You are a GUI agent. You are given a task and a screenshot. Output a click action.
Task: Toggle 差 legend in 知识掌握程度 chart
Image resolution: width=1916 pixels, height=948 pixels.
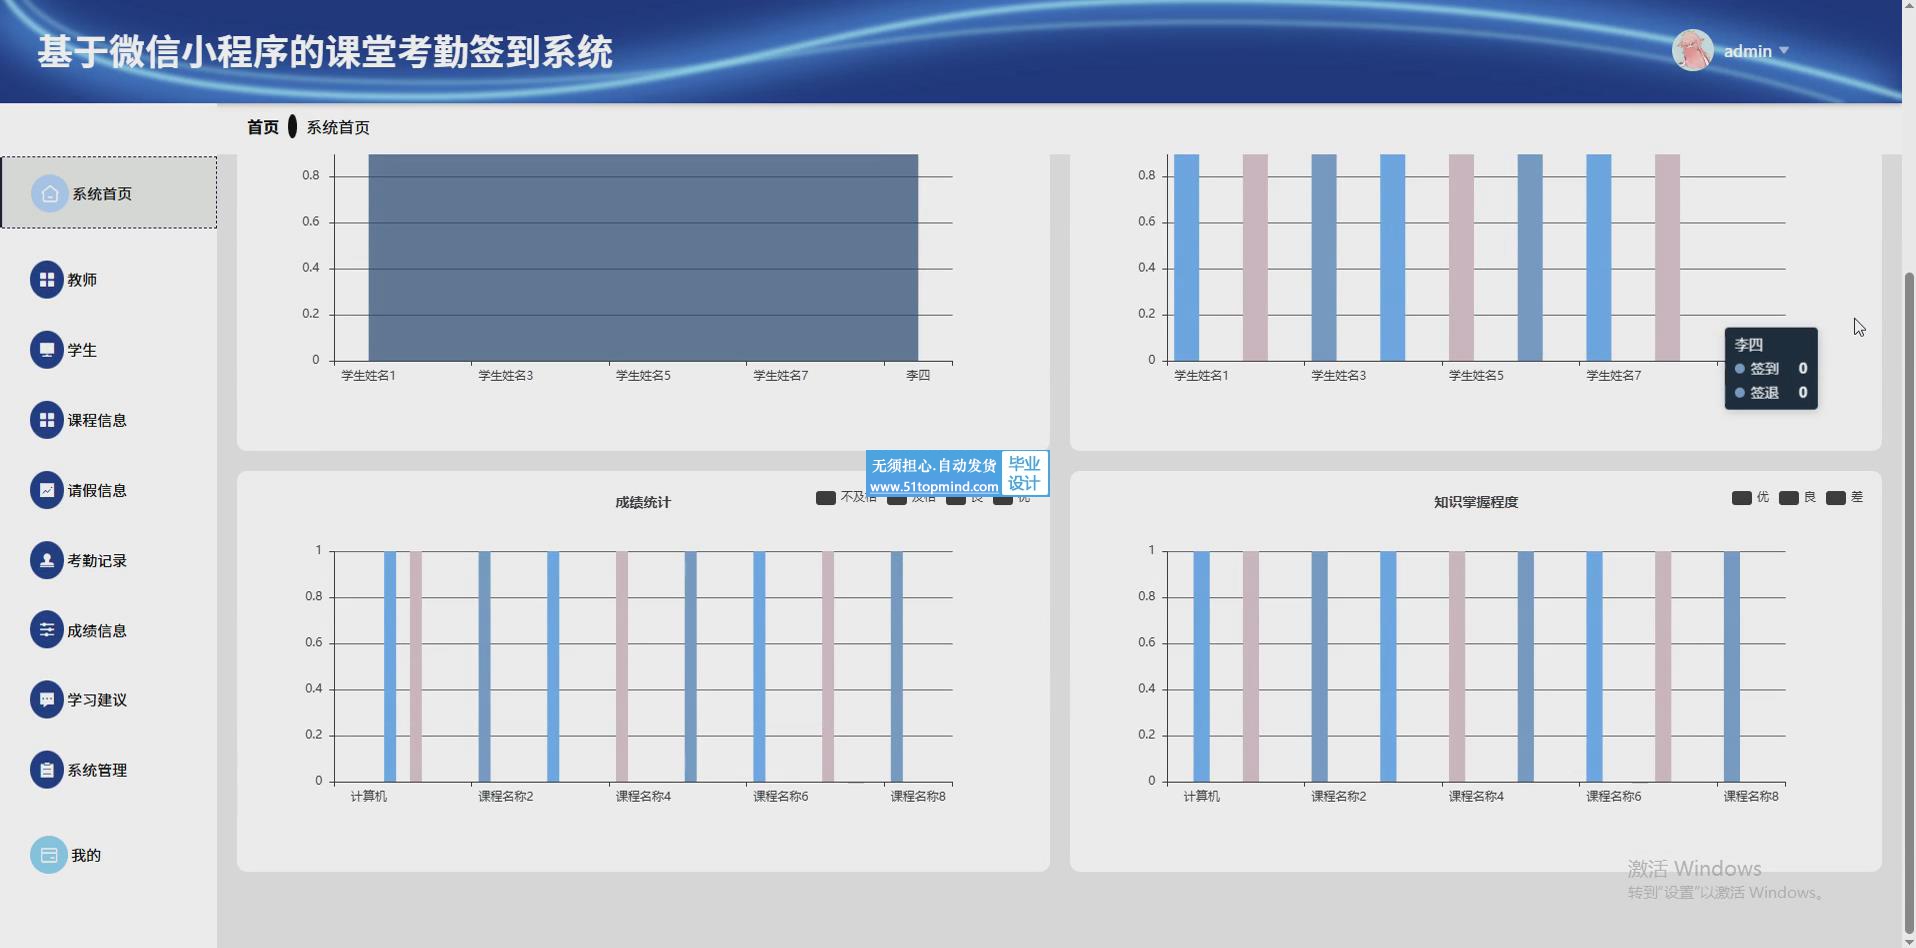pyautogui.click(x=1843, y=498)
